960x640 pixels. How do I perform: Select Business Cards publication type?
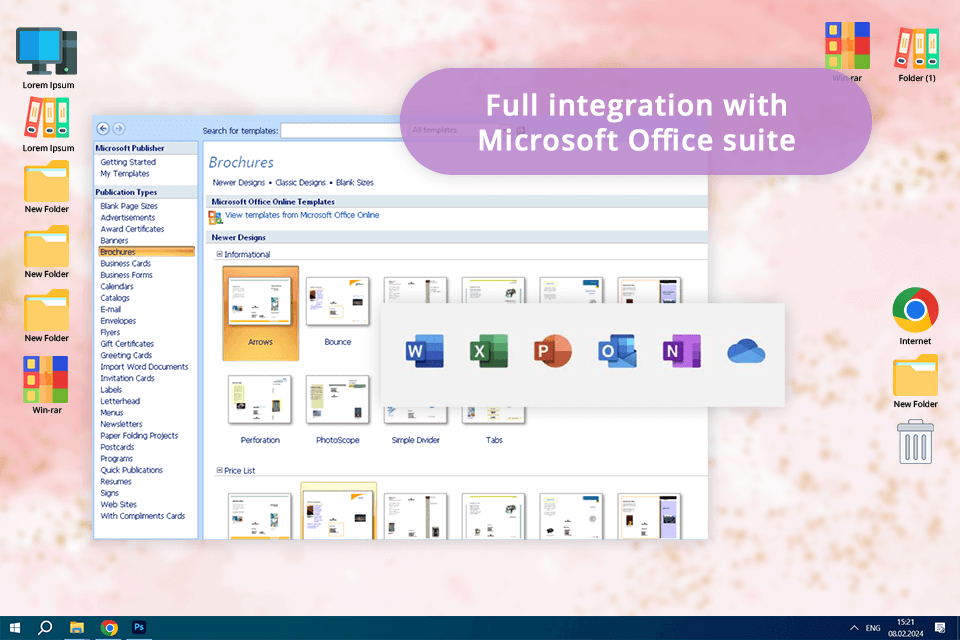pos(126,263)
